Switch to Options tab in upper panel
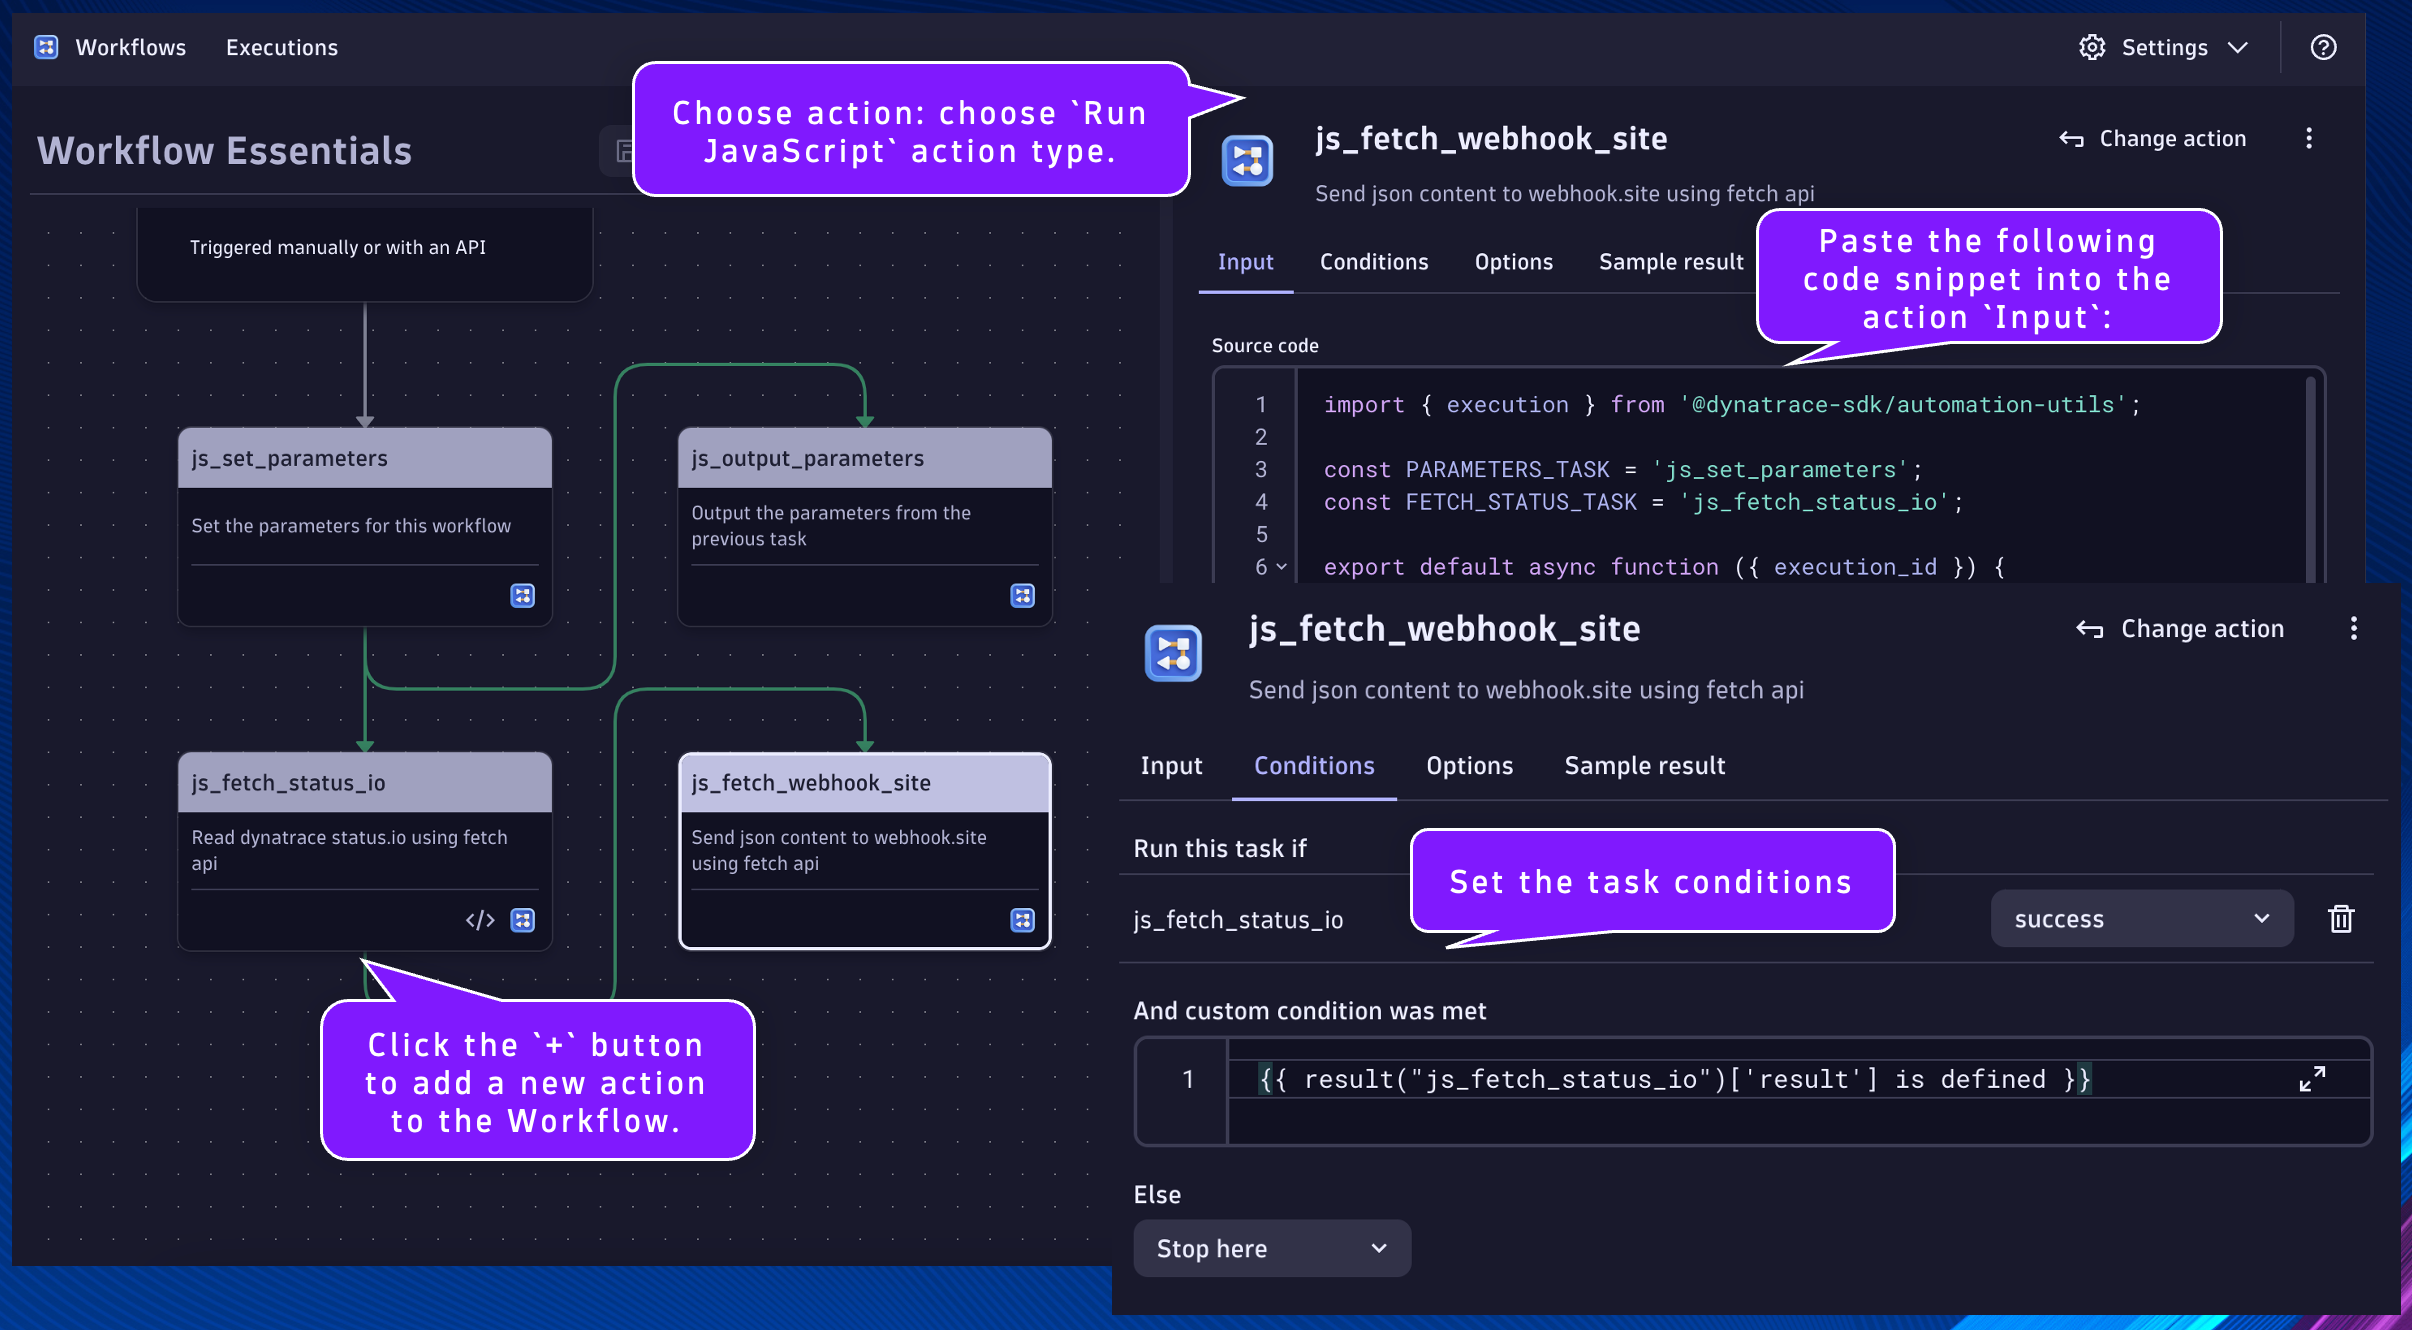The image size is (2412, 1330). pos(1514,262)
